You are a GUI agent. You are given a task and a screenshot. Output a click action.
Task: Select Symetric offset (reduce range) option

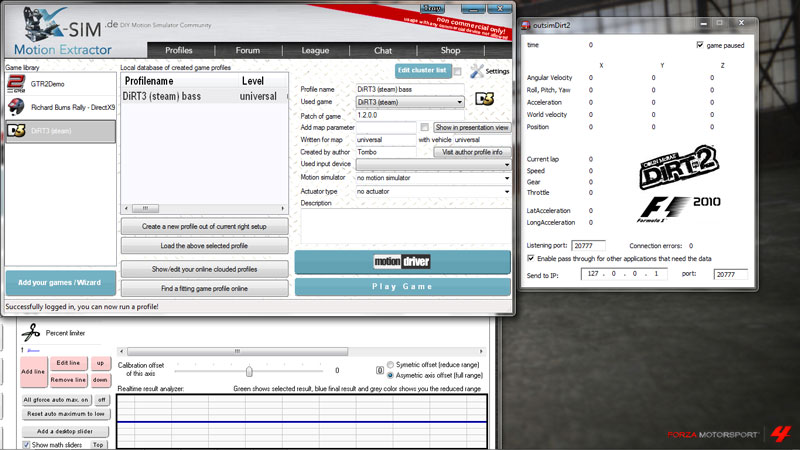pyautogui.click(x=390, y=365)
